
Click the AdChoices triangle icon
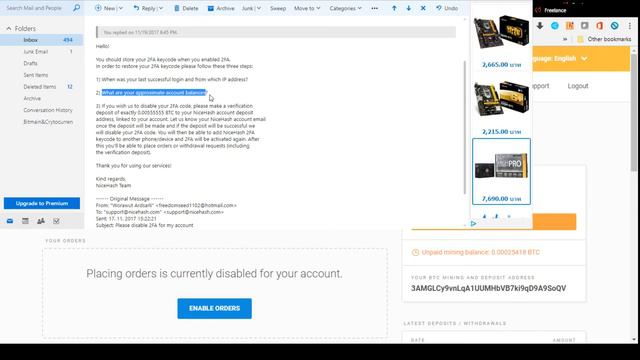point(473,224)
